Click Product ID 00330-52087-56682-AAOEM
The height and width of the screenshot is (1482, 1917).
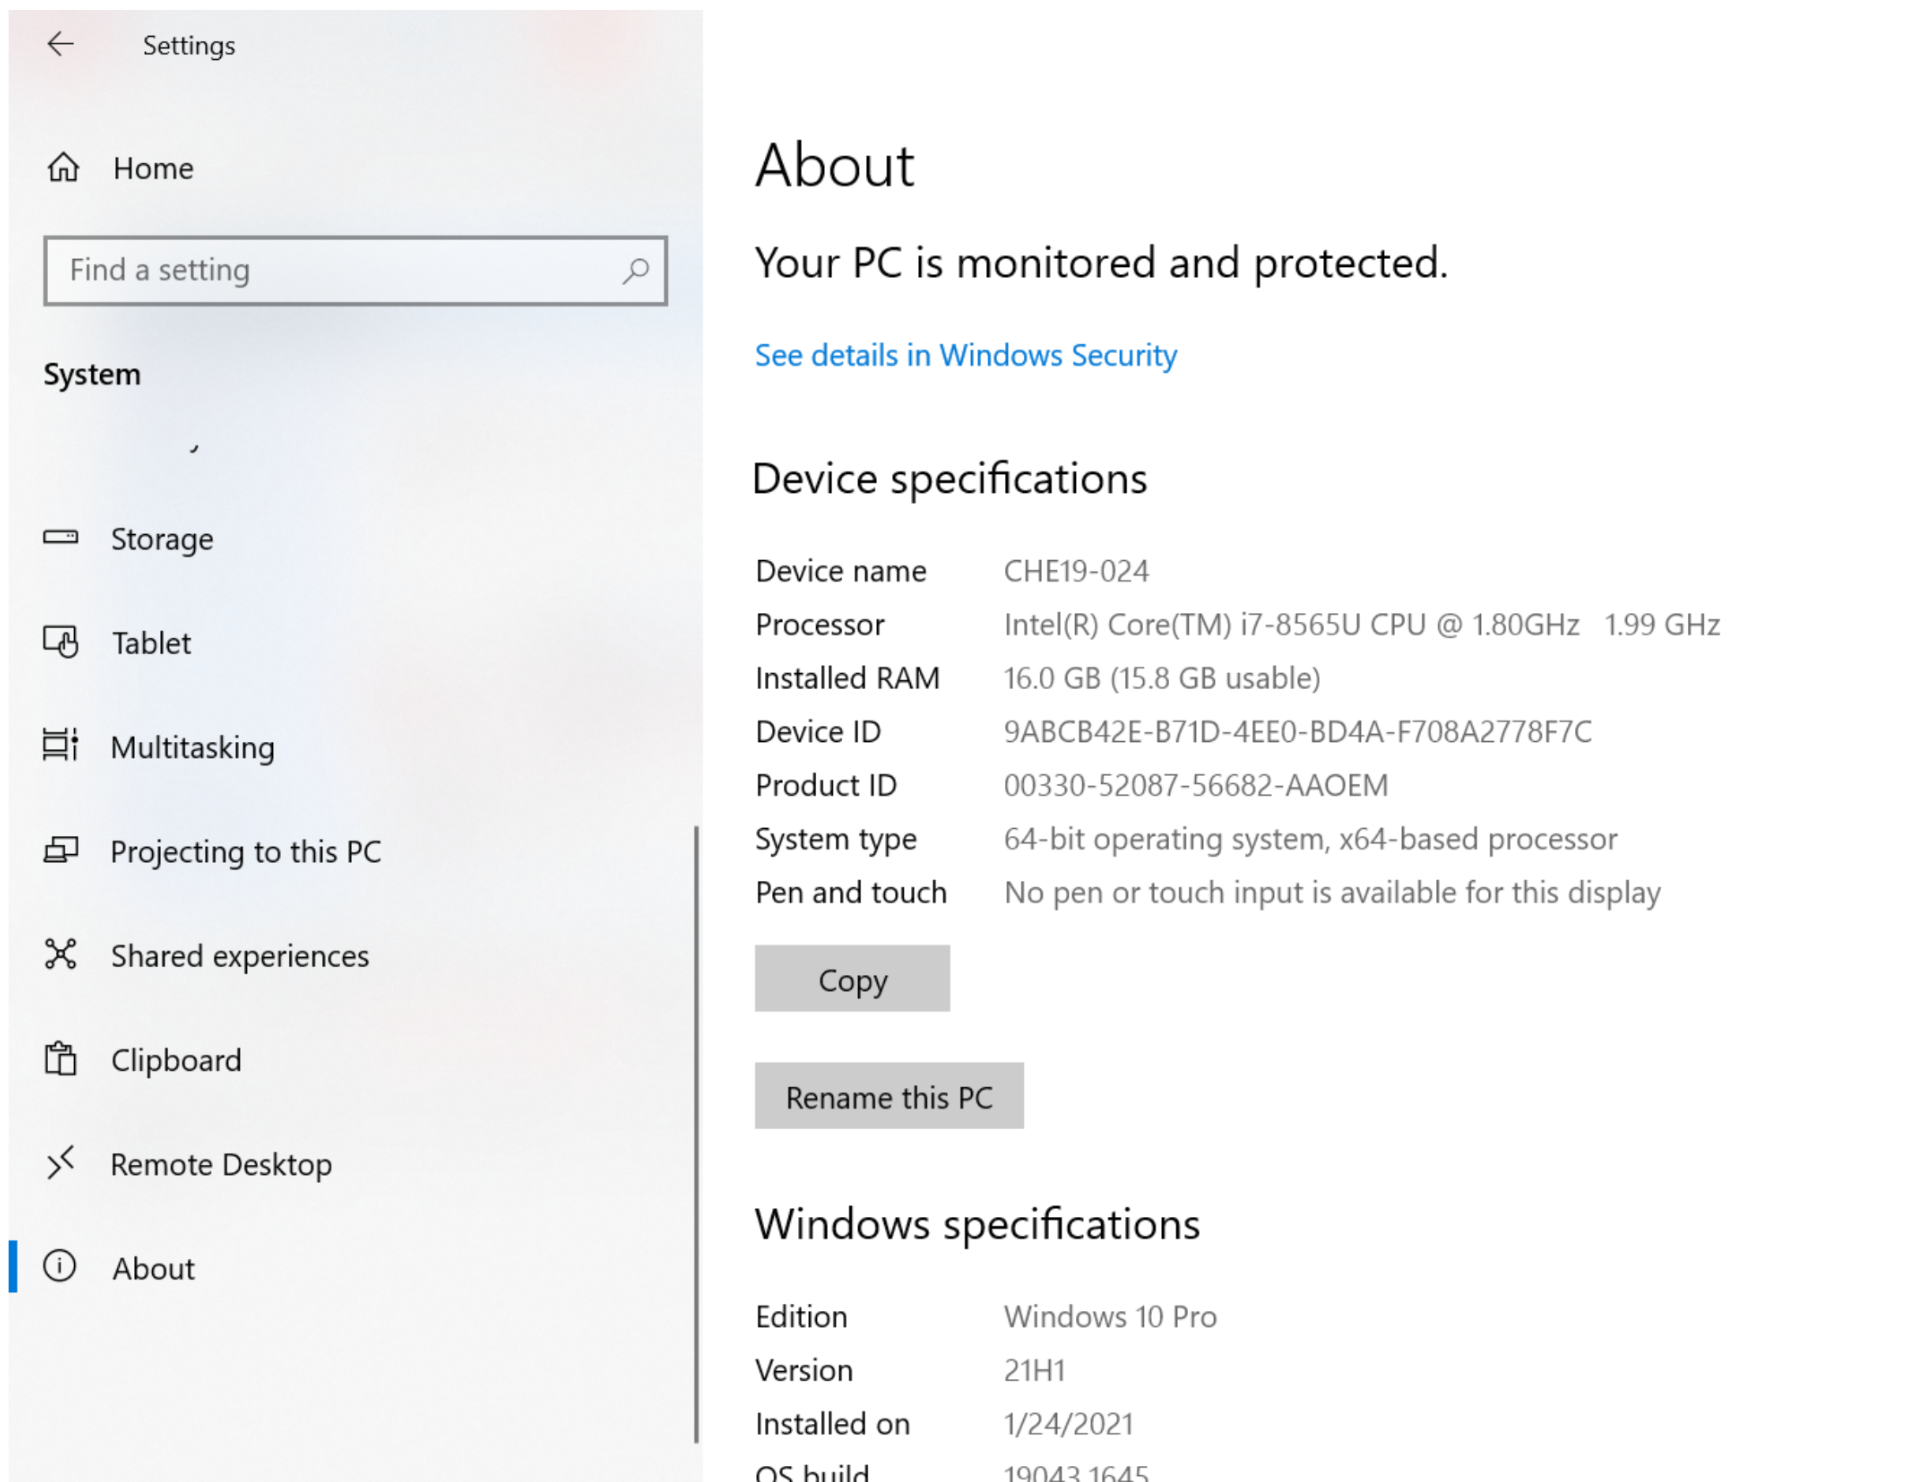[x=1195, y=785]
